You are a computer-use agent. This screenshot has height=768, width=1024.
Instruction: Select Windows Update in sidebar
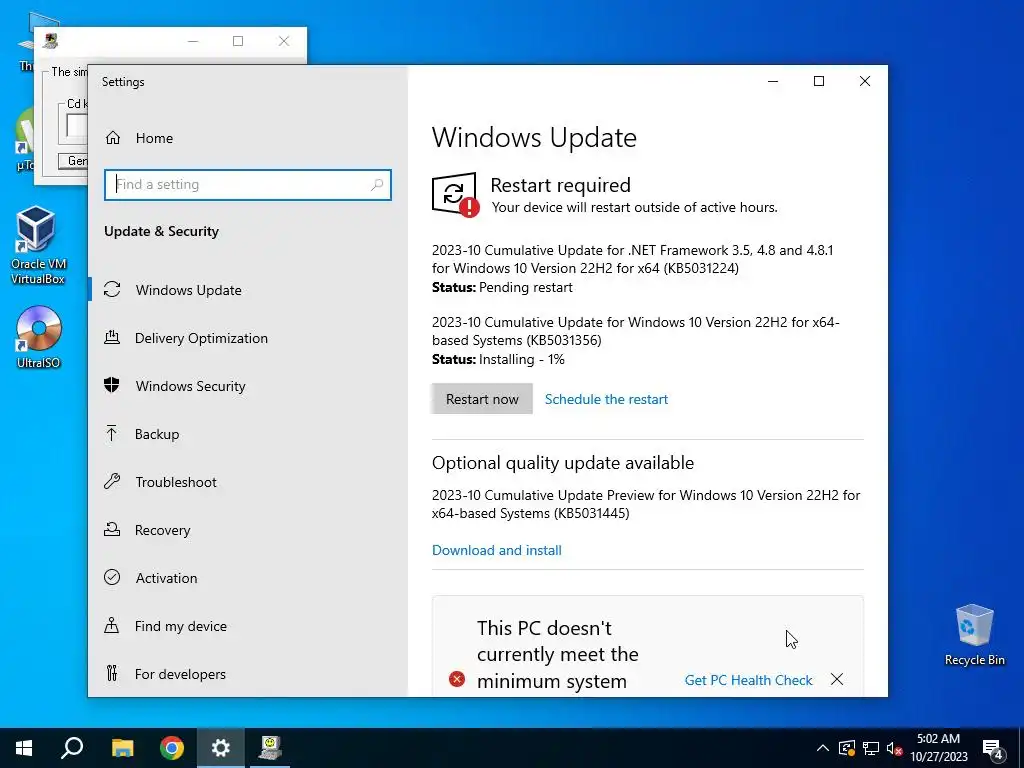click(x=248, y=290)
